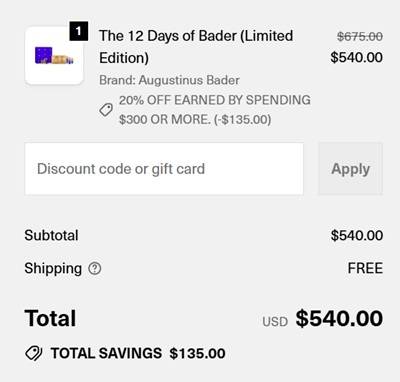Click the 20% OFF EARNED promotion text
The height and width of the screenshot is (382, 400).
(x=215, y=110)
